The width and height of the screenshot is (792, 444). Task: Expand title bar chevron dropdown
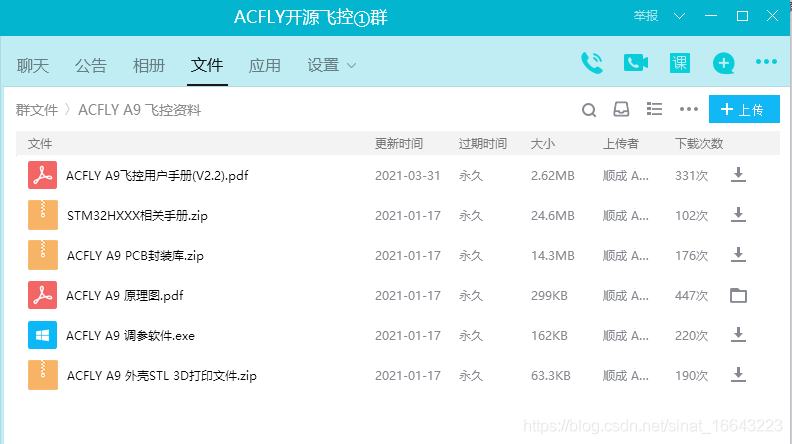pyautogui.click(x=679, y=16)
